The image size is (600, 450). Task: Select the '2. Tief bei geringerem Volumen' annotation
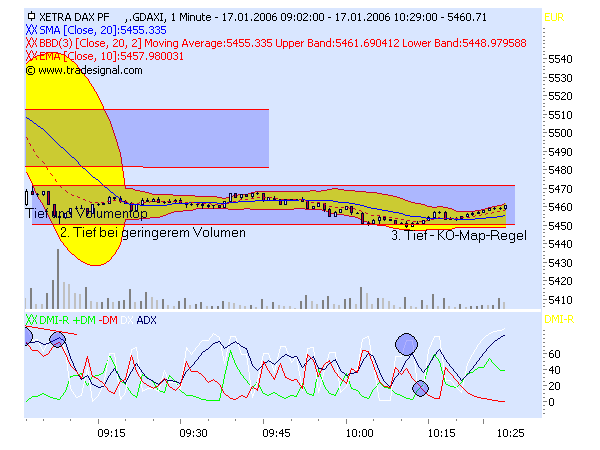coord(153,232)
